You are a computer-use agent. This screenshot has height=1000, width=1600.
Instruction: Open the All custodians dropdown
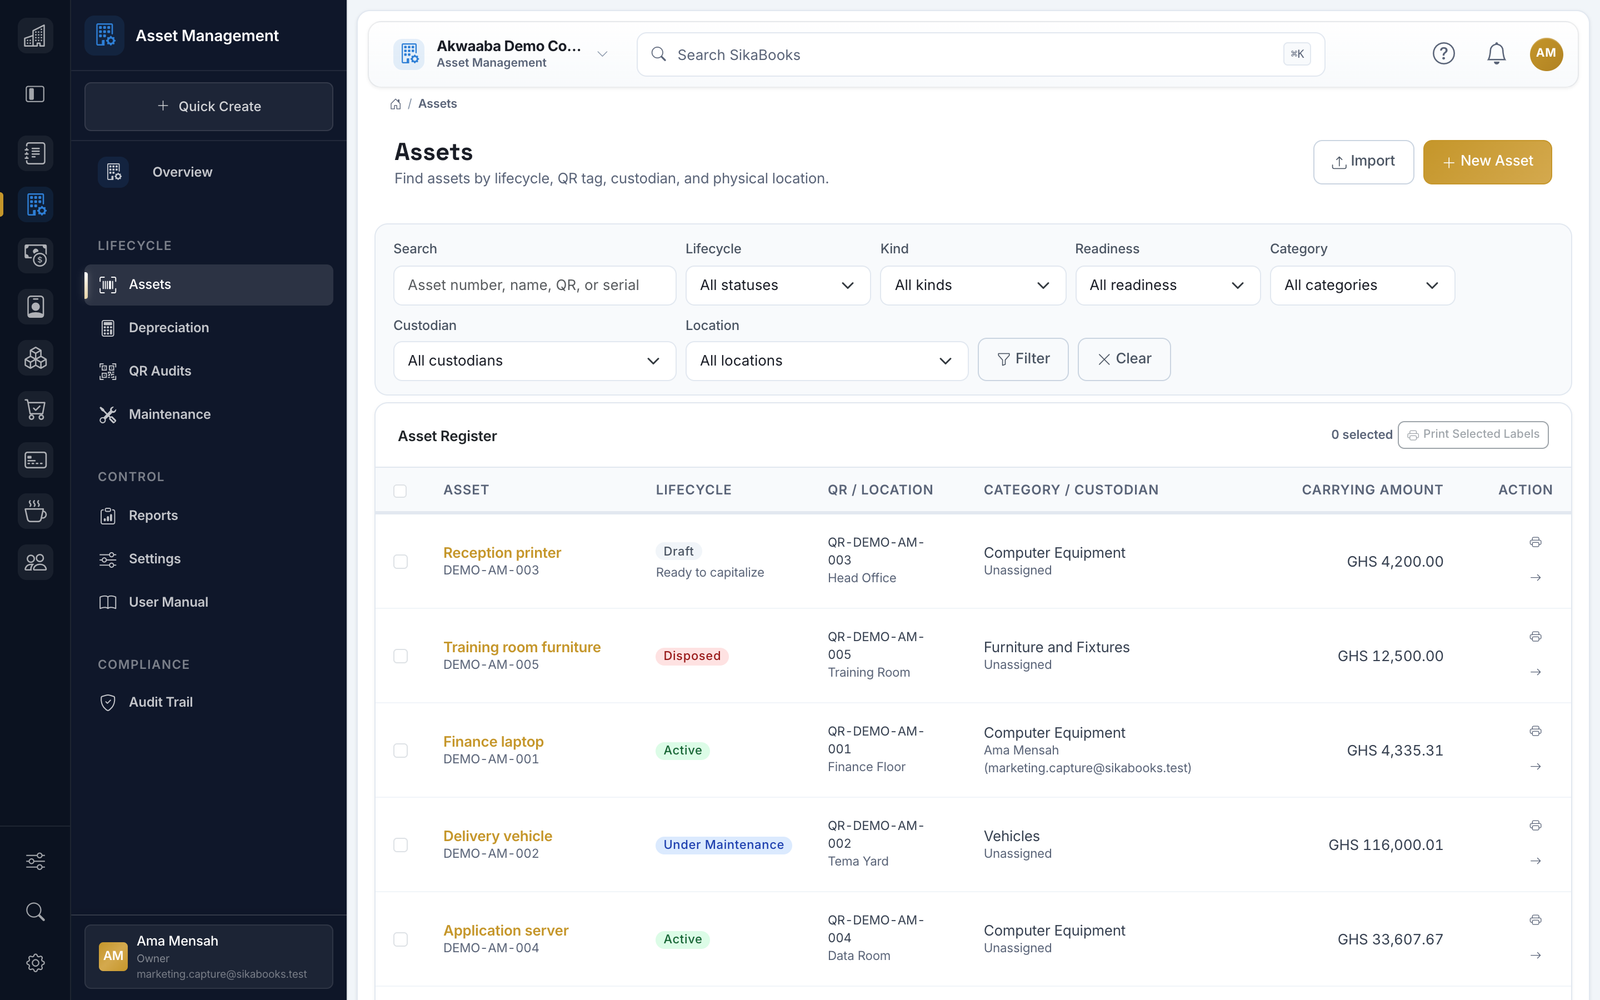(x=534, y=361)
